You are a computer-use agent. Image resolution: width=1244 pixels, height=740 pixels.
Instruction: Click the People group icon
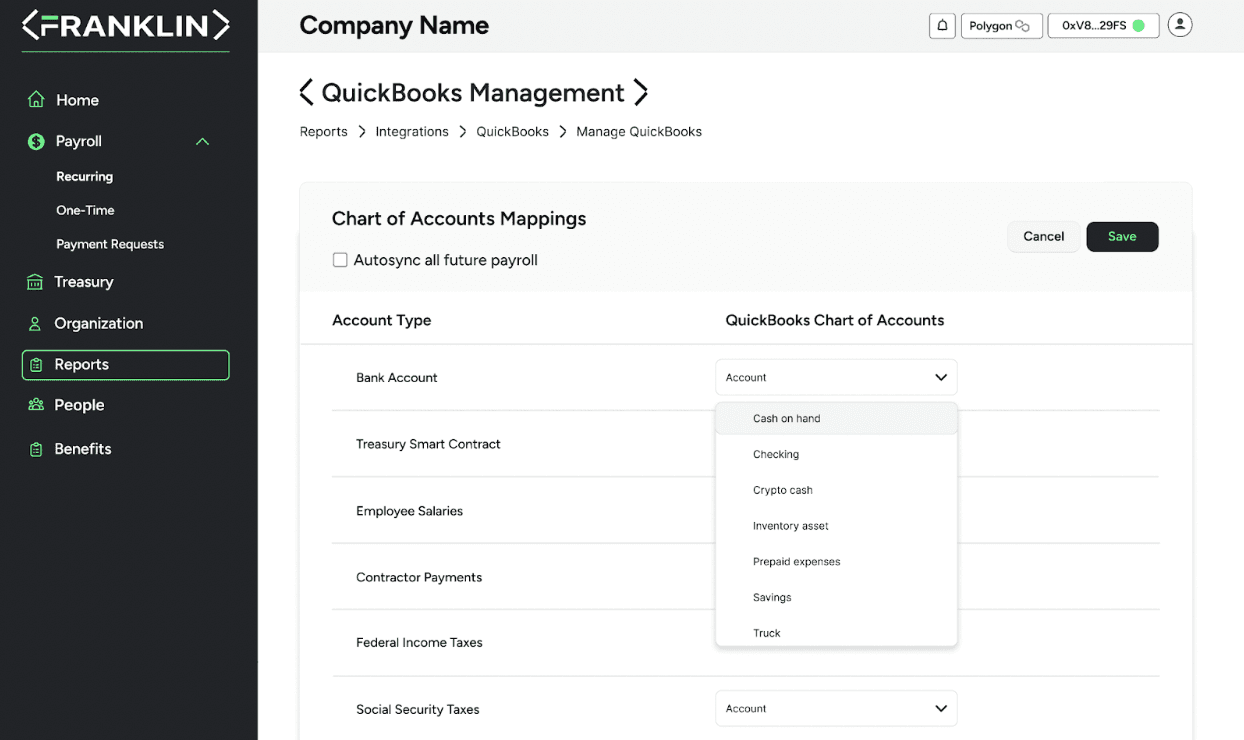point(36,405)
